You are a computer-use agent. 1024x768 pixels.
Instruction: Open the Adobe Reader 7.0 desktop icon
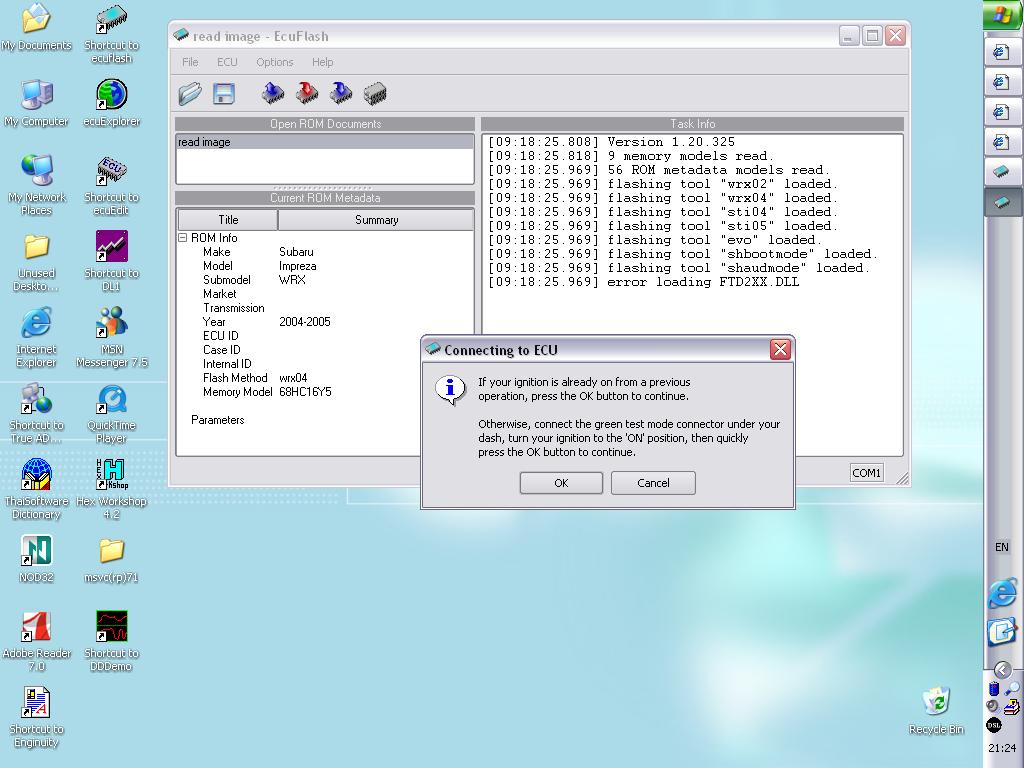(37, 641)
